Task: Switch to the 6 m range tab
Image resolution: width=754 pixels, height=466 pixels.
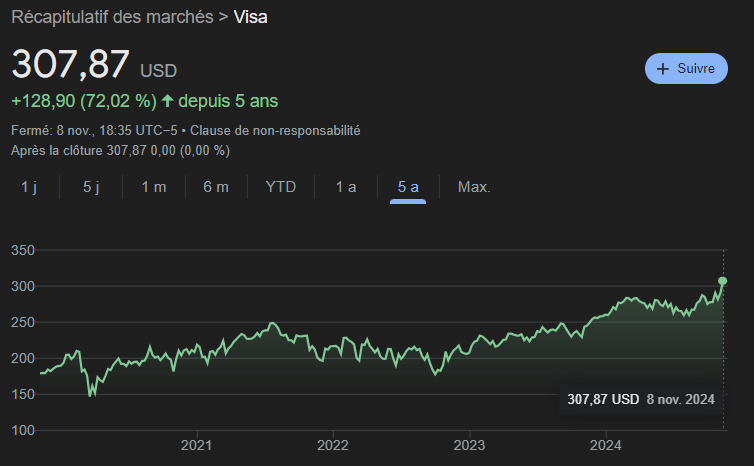Action: point(216,187)
